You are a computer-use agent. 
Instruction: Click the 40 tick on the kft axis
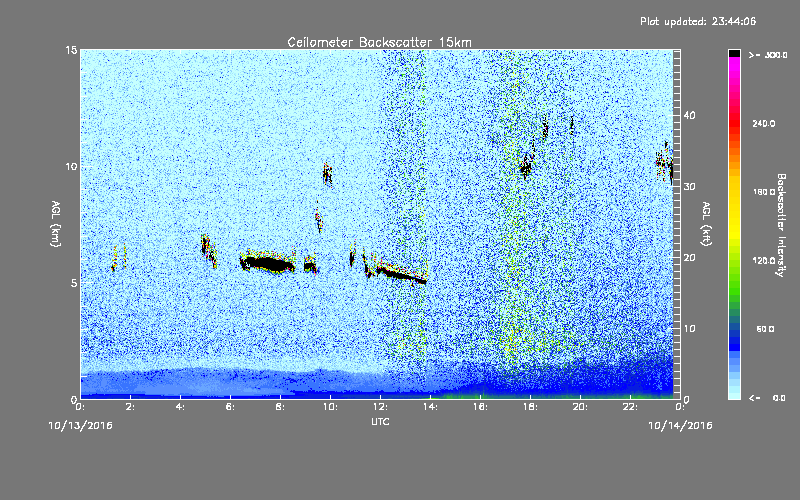pos(689,115)
